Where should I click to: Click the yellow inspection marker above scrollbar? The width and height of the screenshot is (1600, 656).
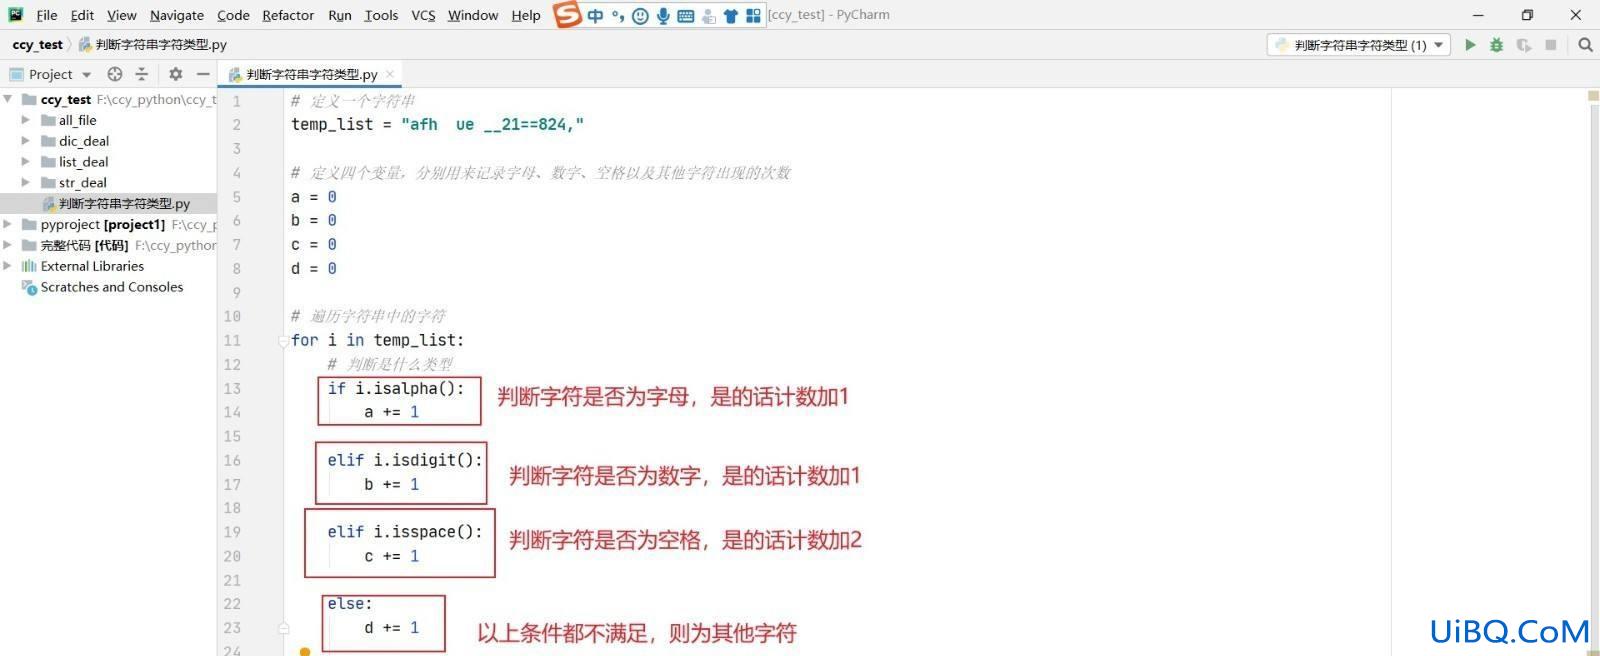tap(1593, 96)
